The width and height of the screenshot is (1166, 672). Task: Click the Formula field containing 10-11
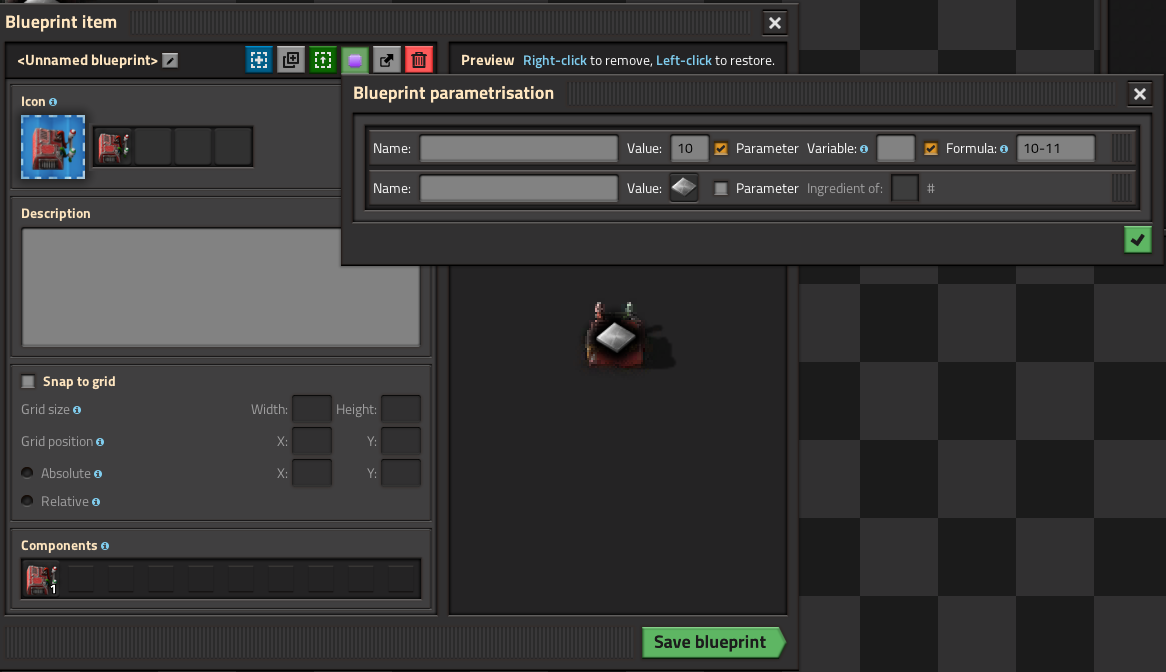coord(1055,149)
